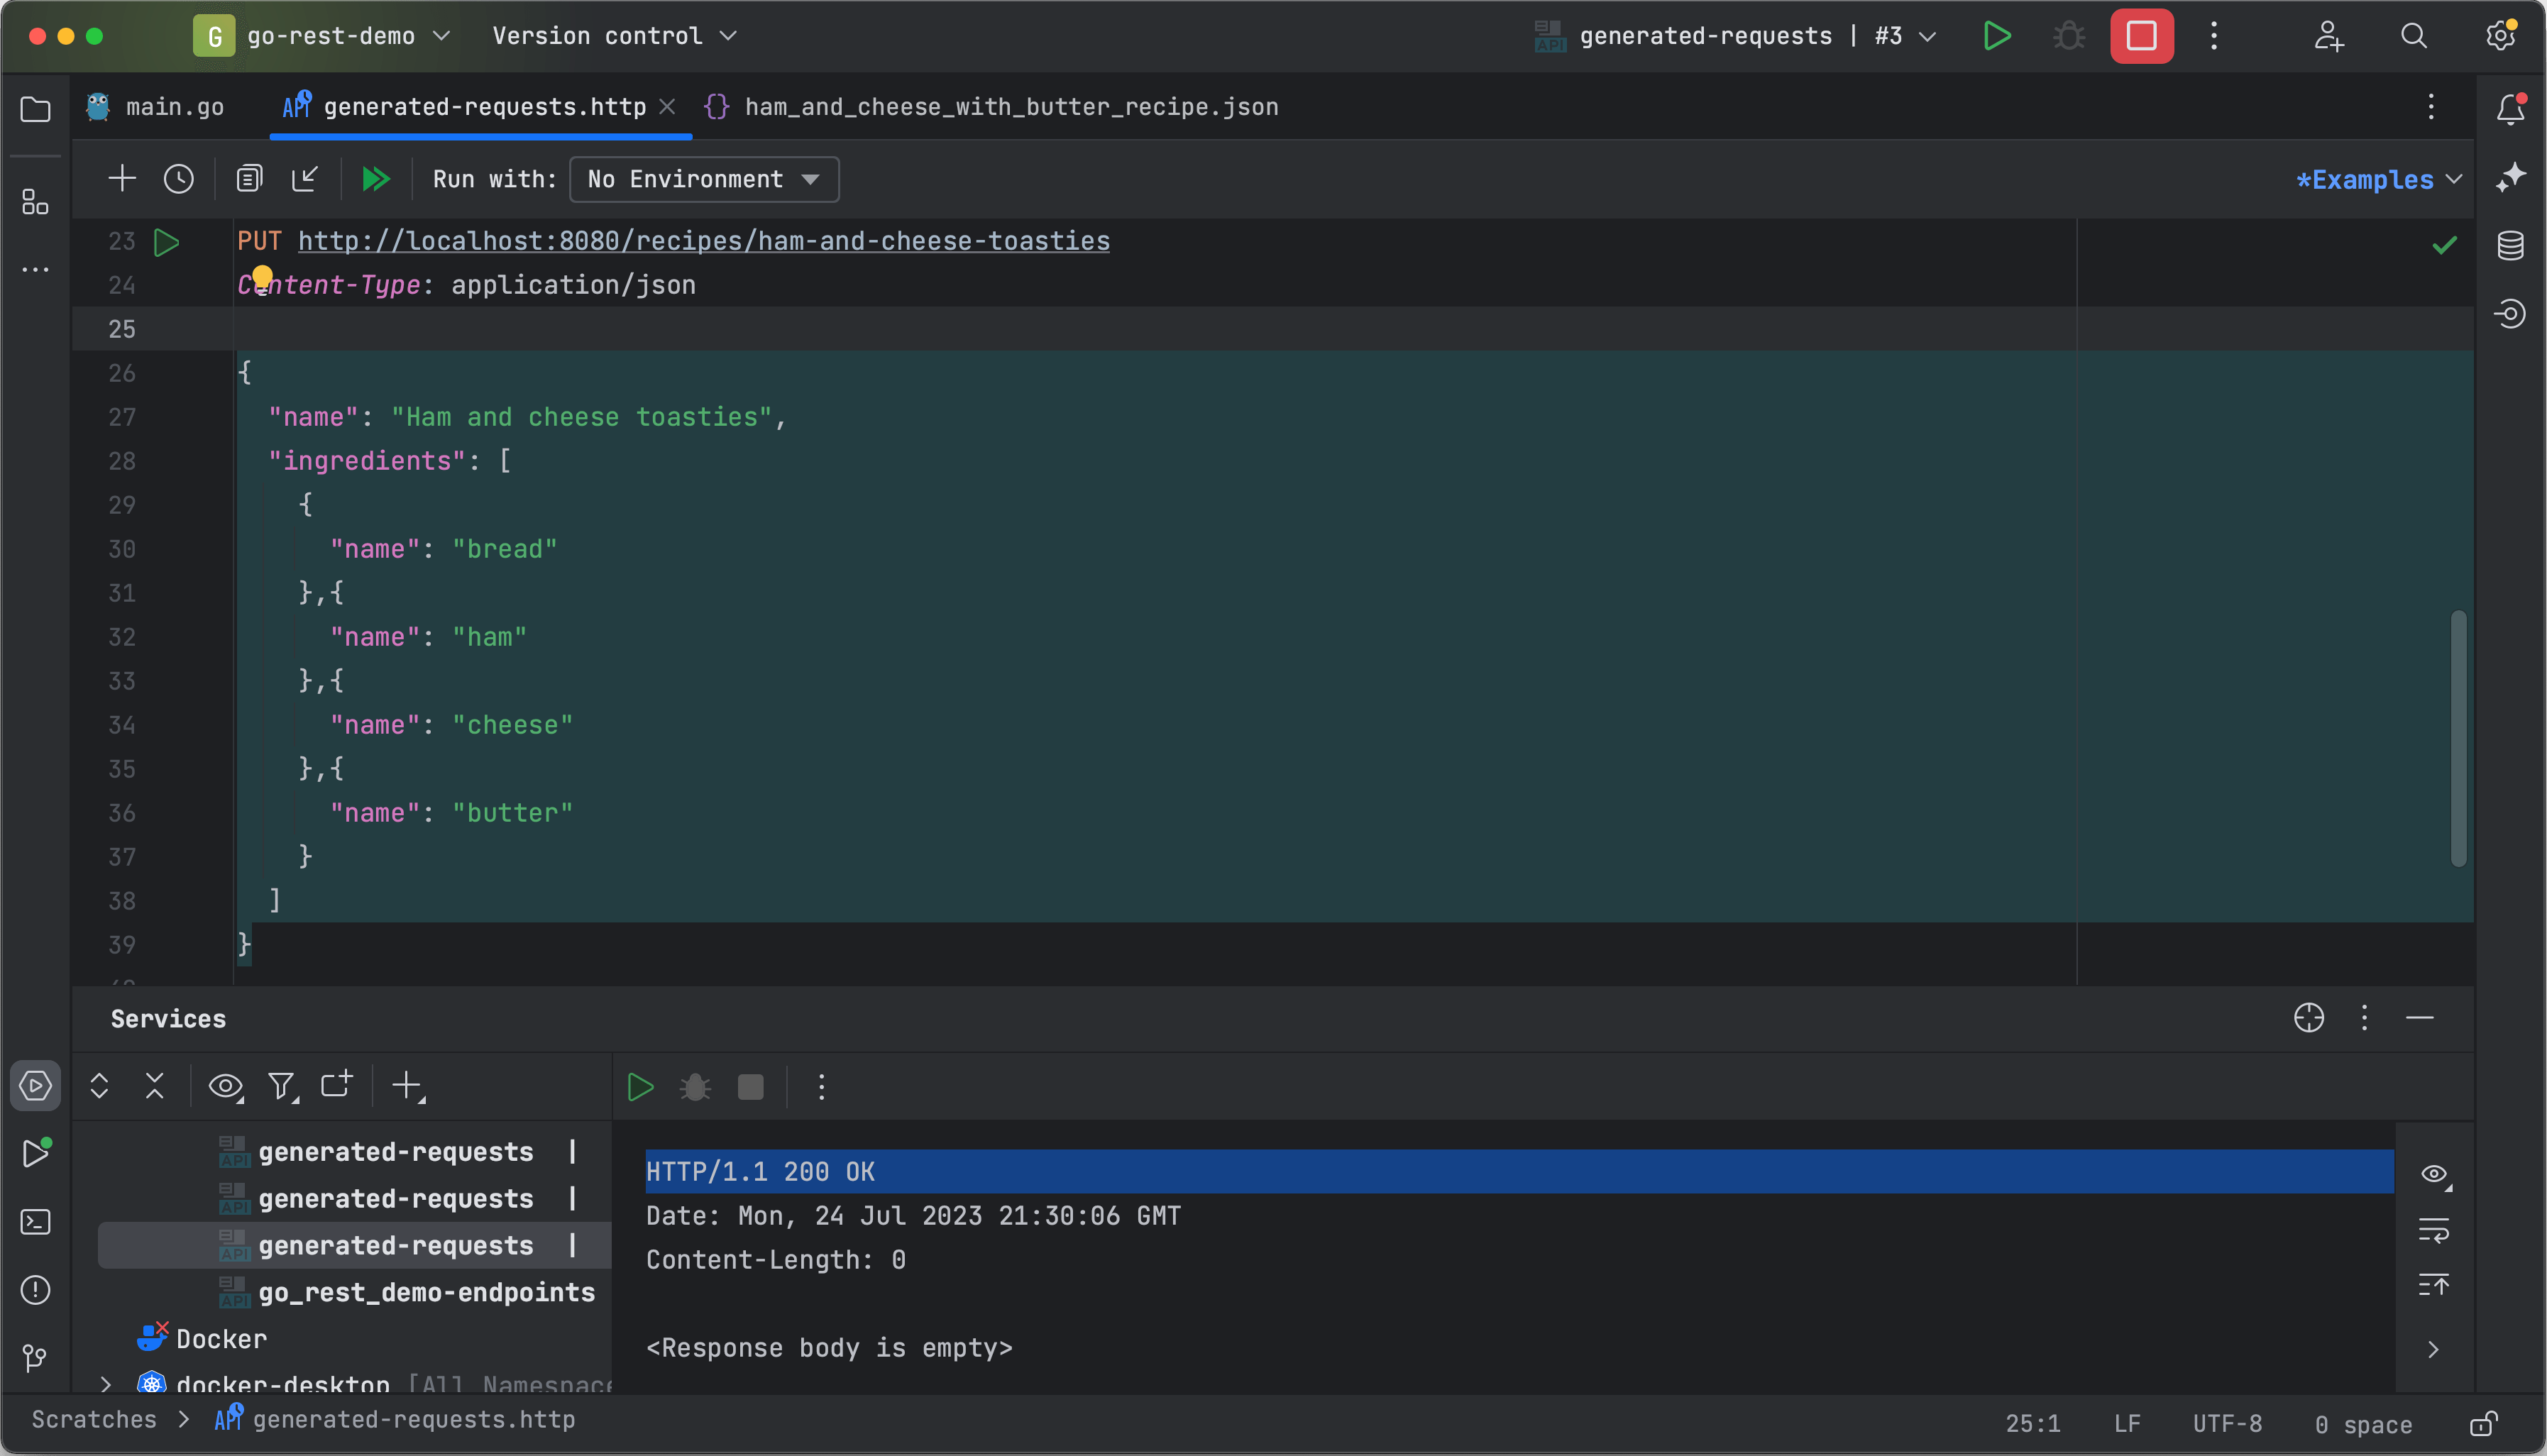Open the ham_and_cheese_with_butter_recipe.json tab
The image size is (2547, 1456).
pos(1010,106)
